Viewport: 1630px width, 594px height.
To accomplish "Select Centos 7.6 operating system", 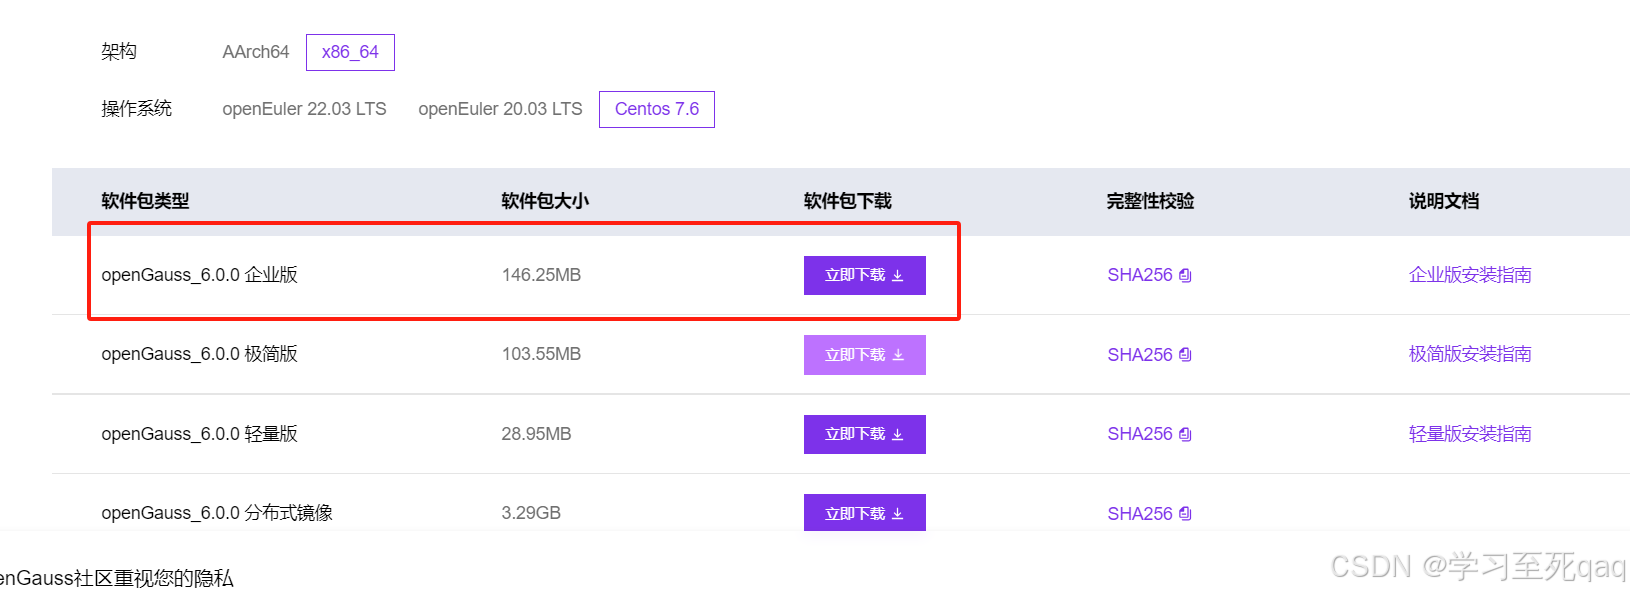I will [x=656, y=109].
